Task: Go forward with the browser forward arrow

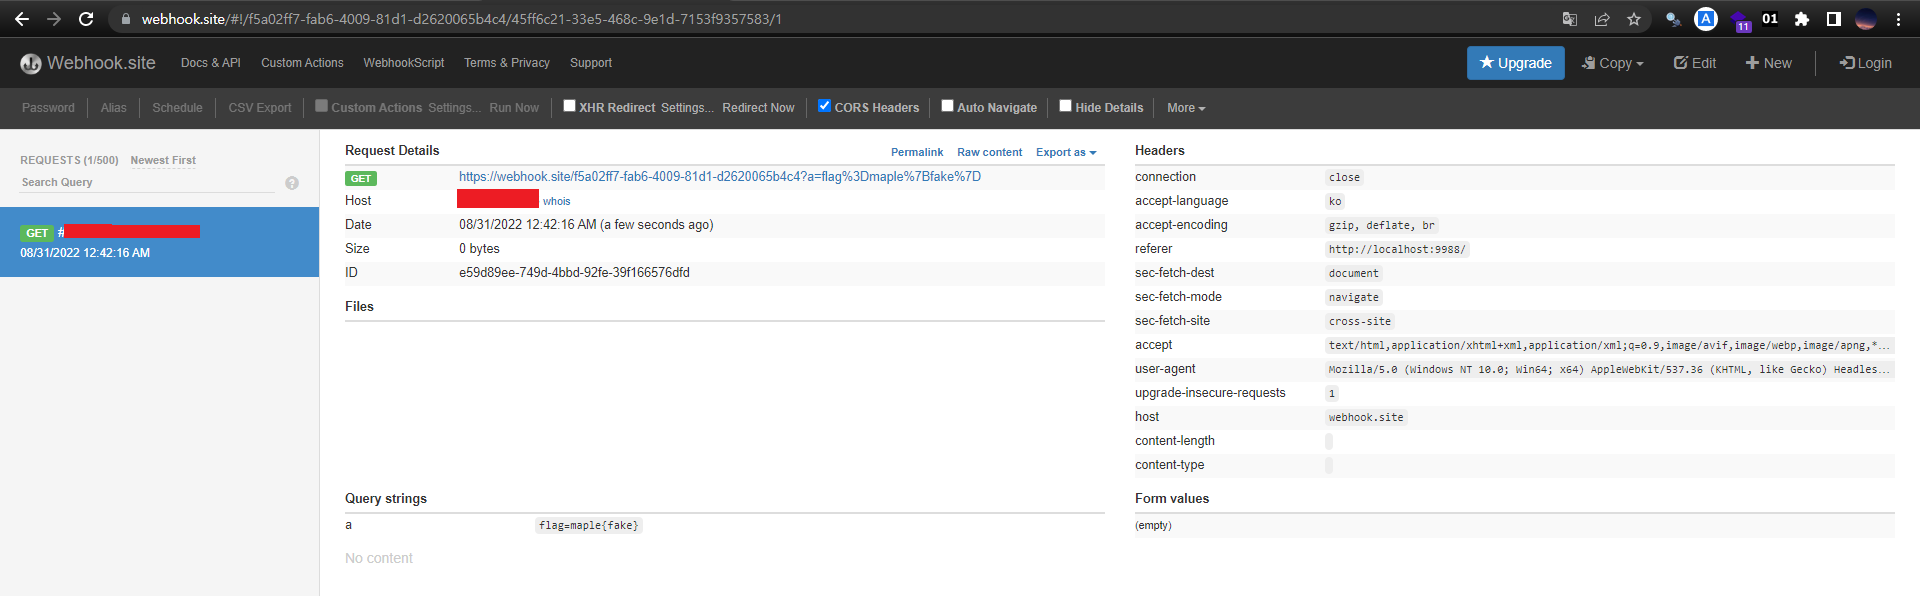Action: [x=54, y=19]
